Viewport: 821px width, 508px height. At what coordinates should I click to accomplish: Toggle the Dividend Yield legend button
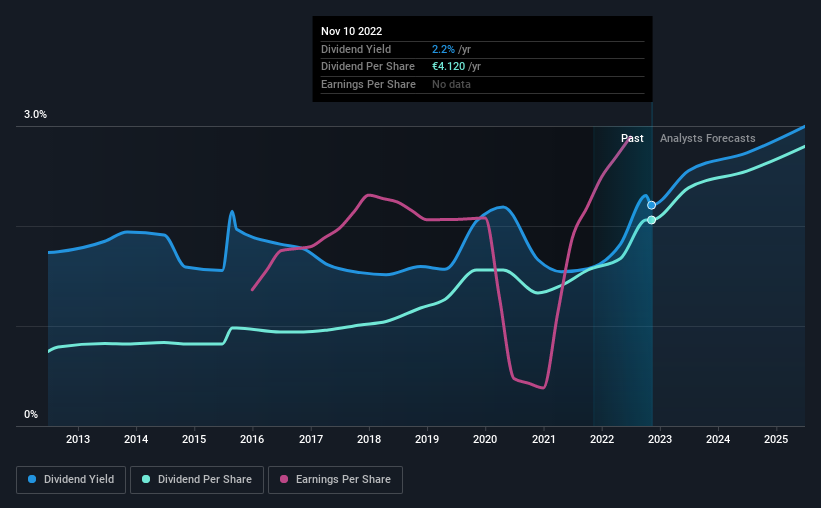(x=71, y=480)
